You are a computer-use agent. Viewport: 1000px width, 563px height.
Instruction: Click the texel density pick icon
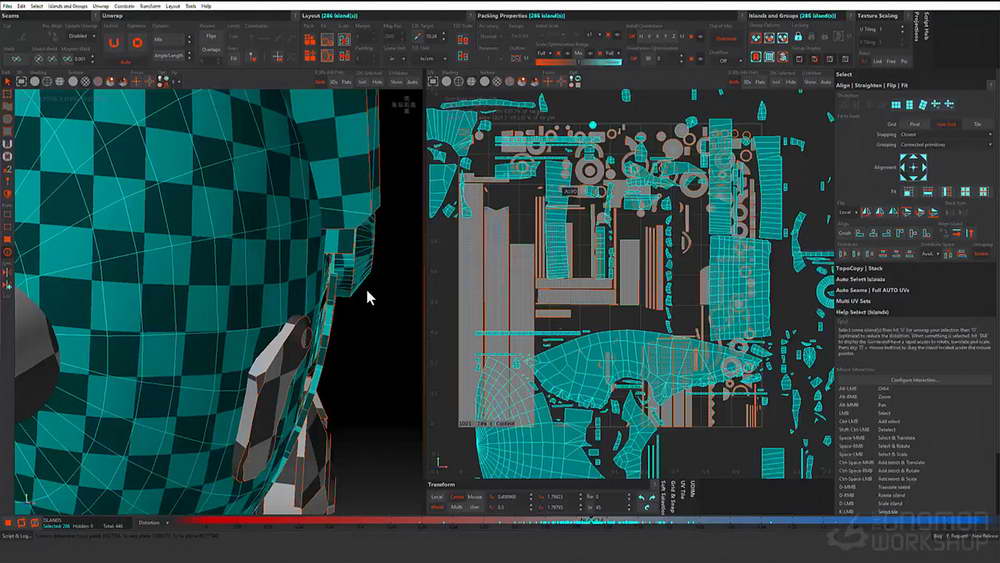click(418, 37)
